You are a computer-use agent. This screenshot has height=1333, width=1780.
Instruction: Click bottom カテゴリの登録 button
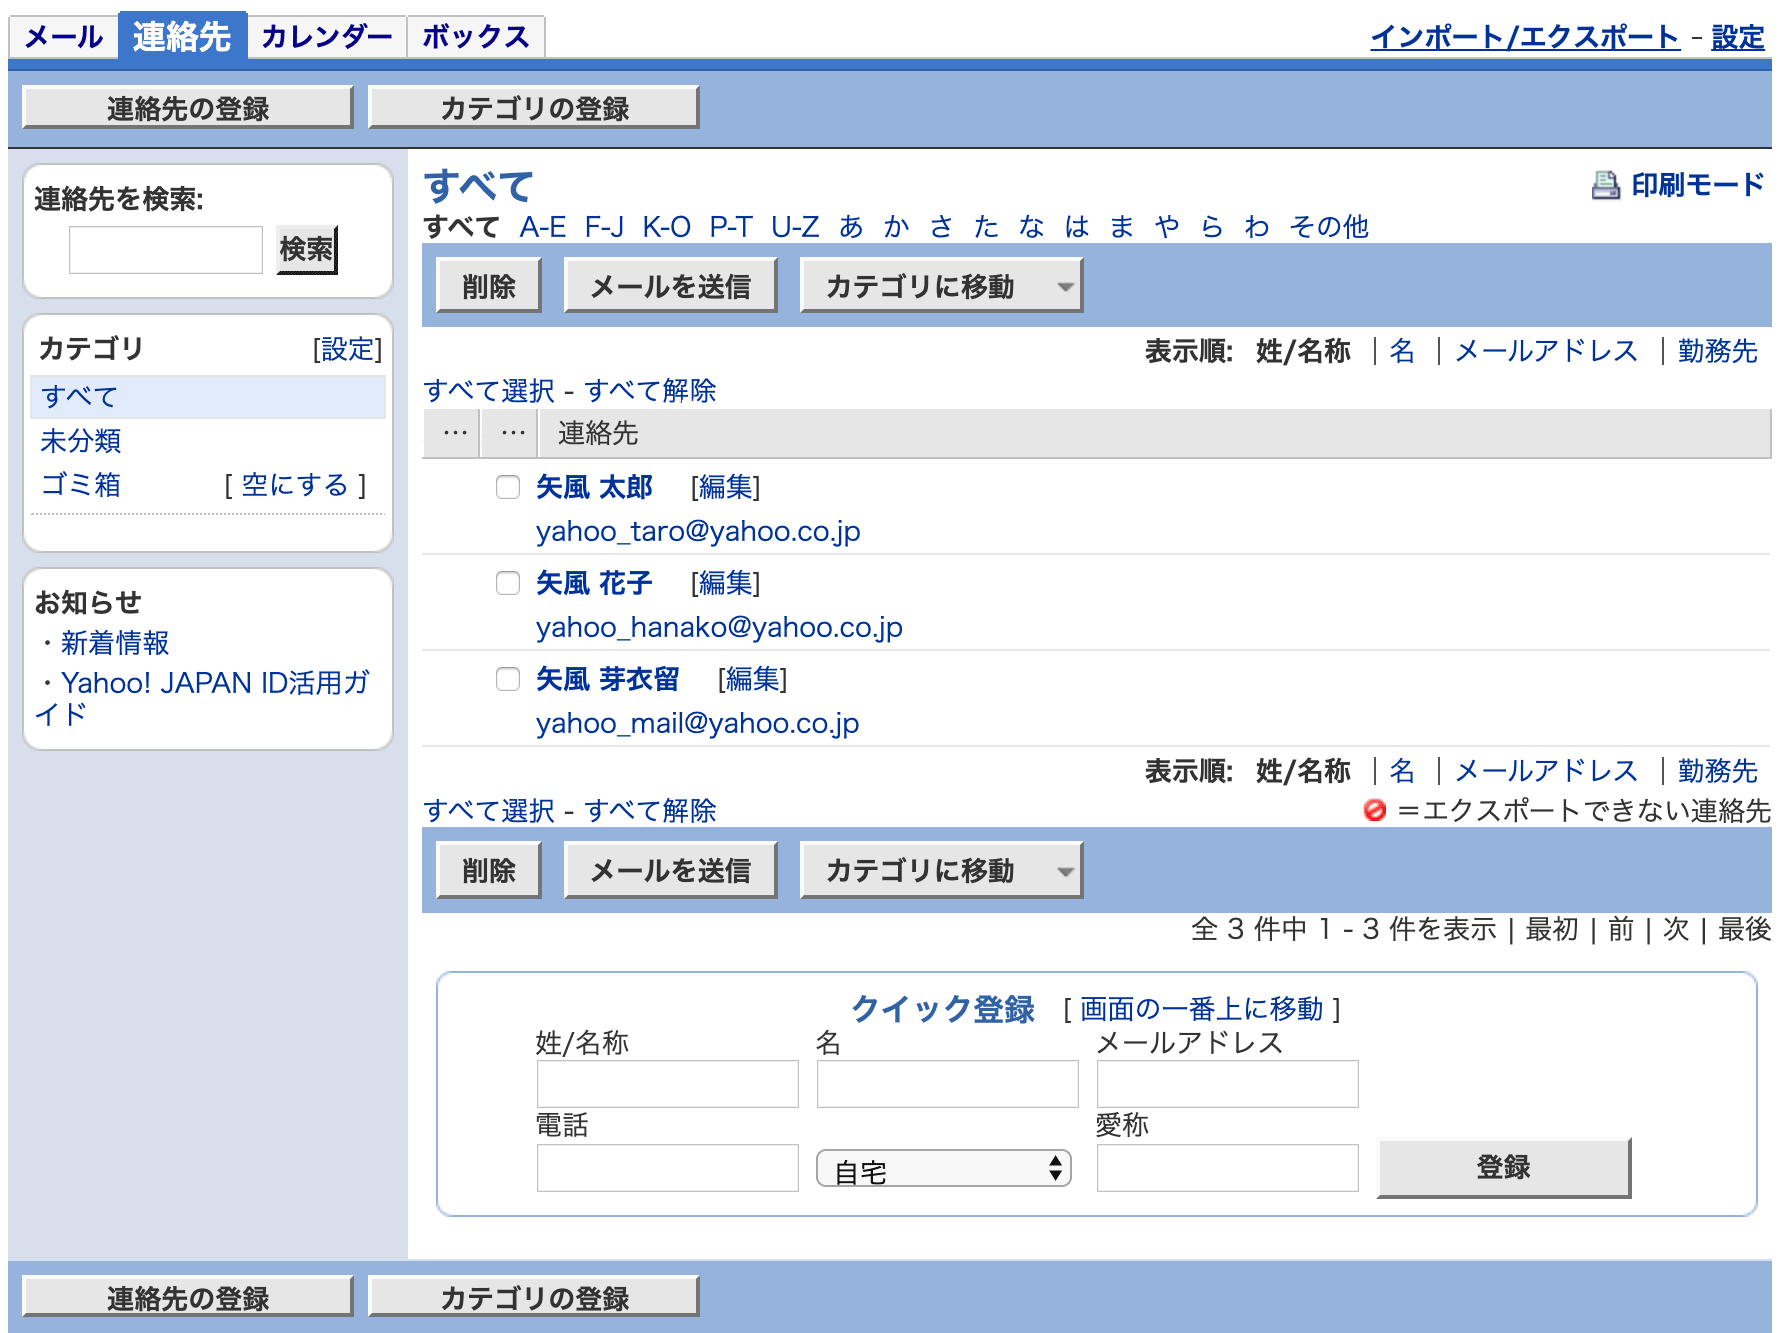tap(534, 1297)
